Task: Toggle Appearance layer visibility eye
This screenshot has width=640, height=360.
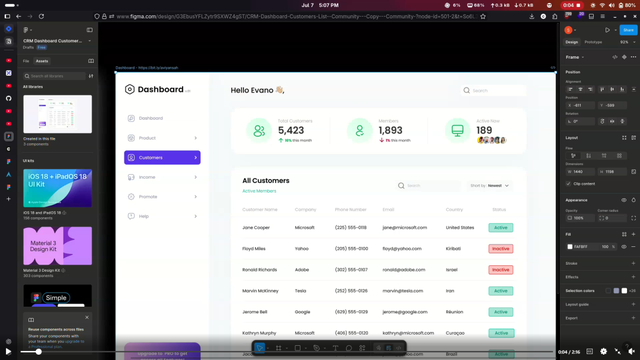Action: [624, 200]
